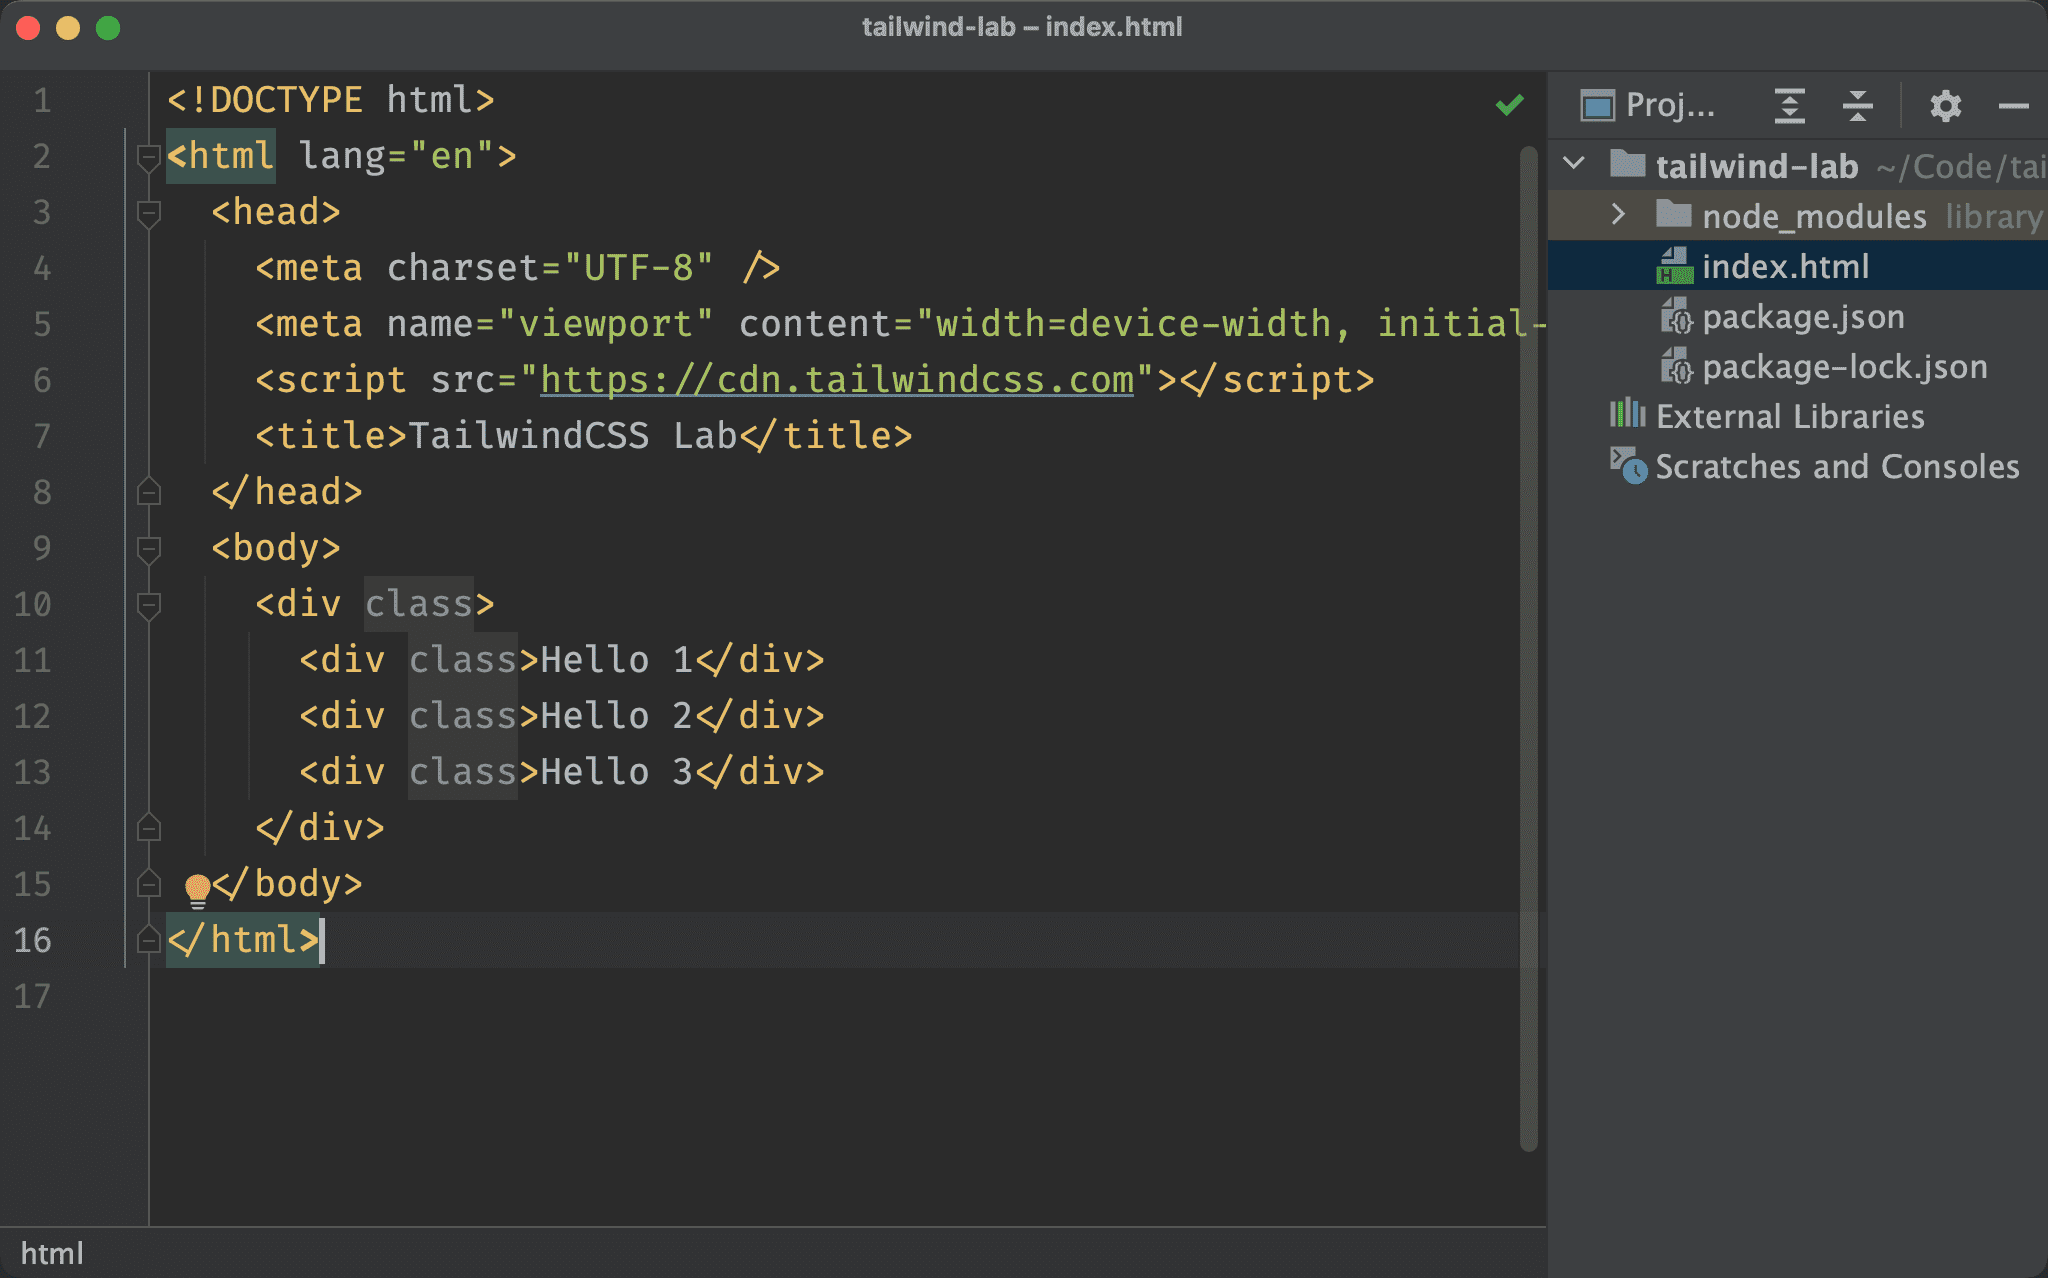
Task: Click line number 17 in gutter
Action: [x=32, y=996]
